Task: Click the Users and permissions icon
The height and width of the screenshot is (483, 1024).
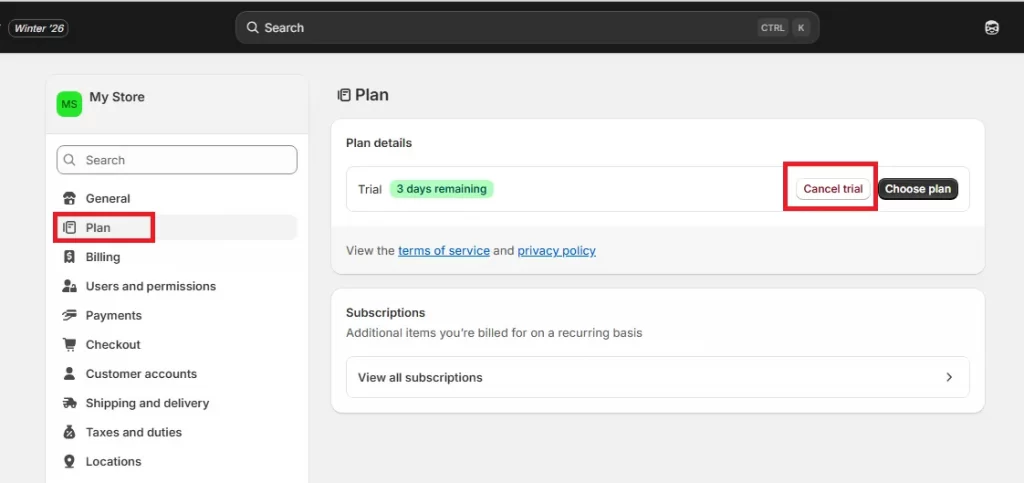Action: [x=69, y=286]
